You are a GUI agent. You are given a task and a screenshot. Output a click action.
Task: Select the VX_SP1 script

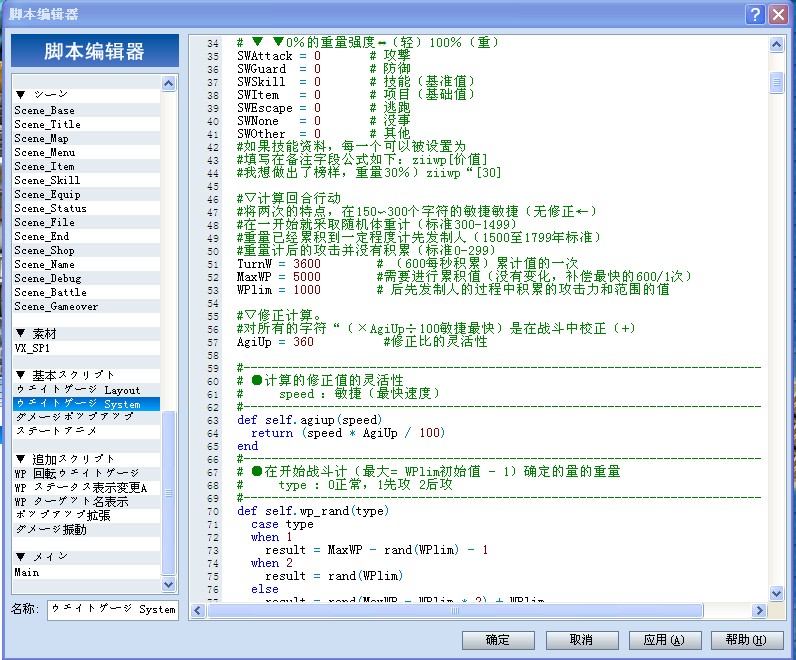pyautogui.click(x=87, y=348)
